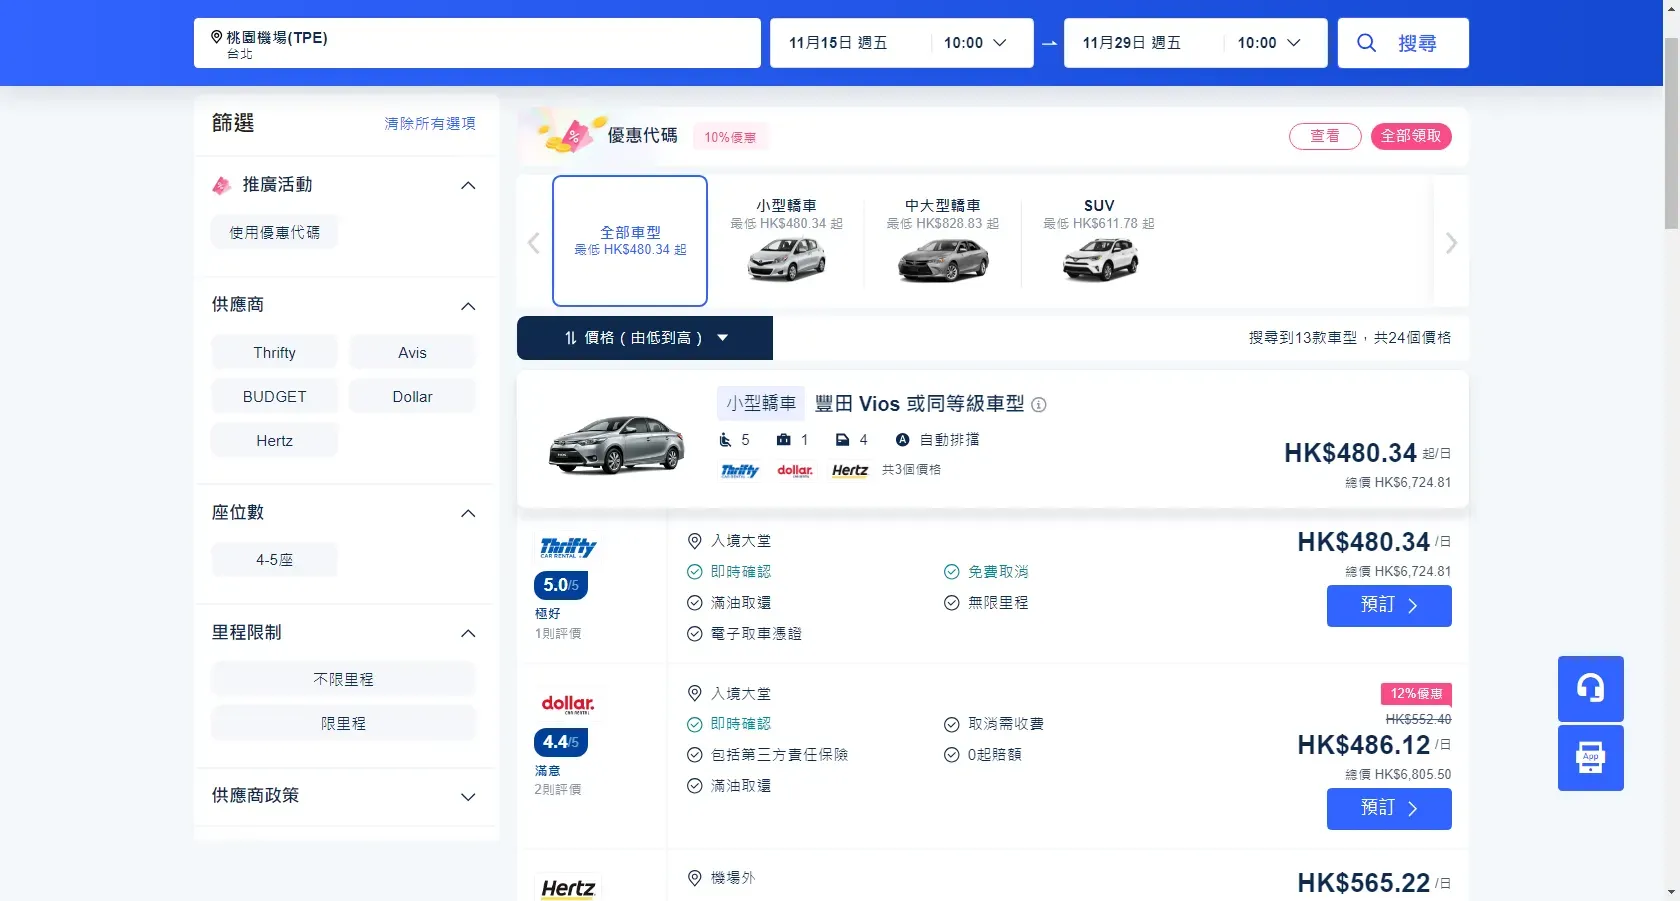Collapse the 供應商政策 filter section

tap(467, 797)
